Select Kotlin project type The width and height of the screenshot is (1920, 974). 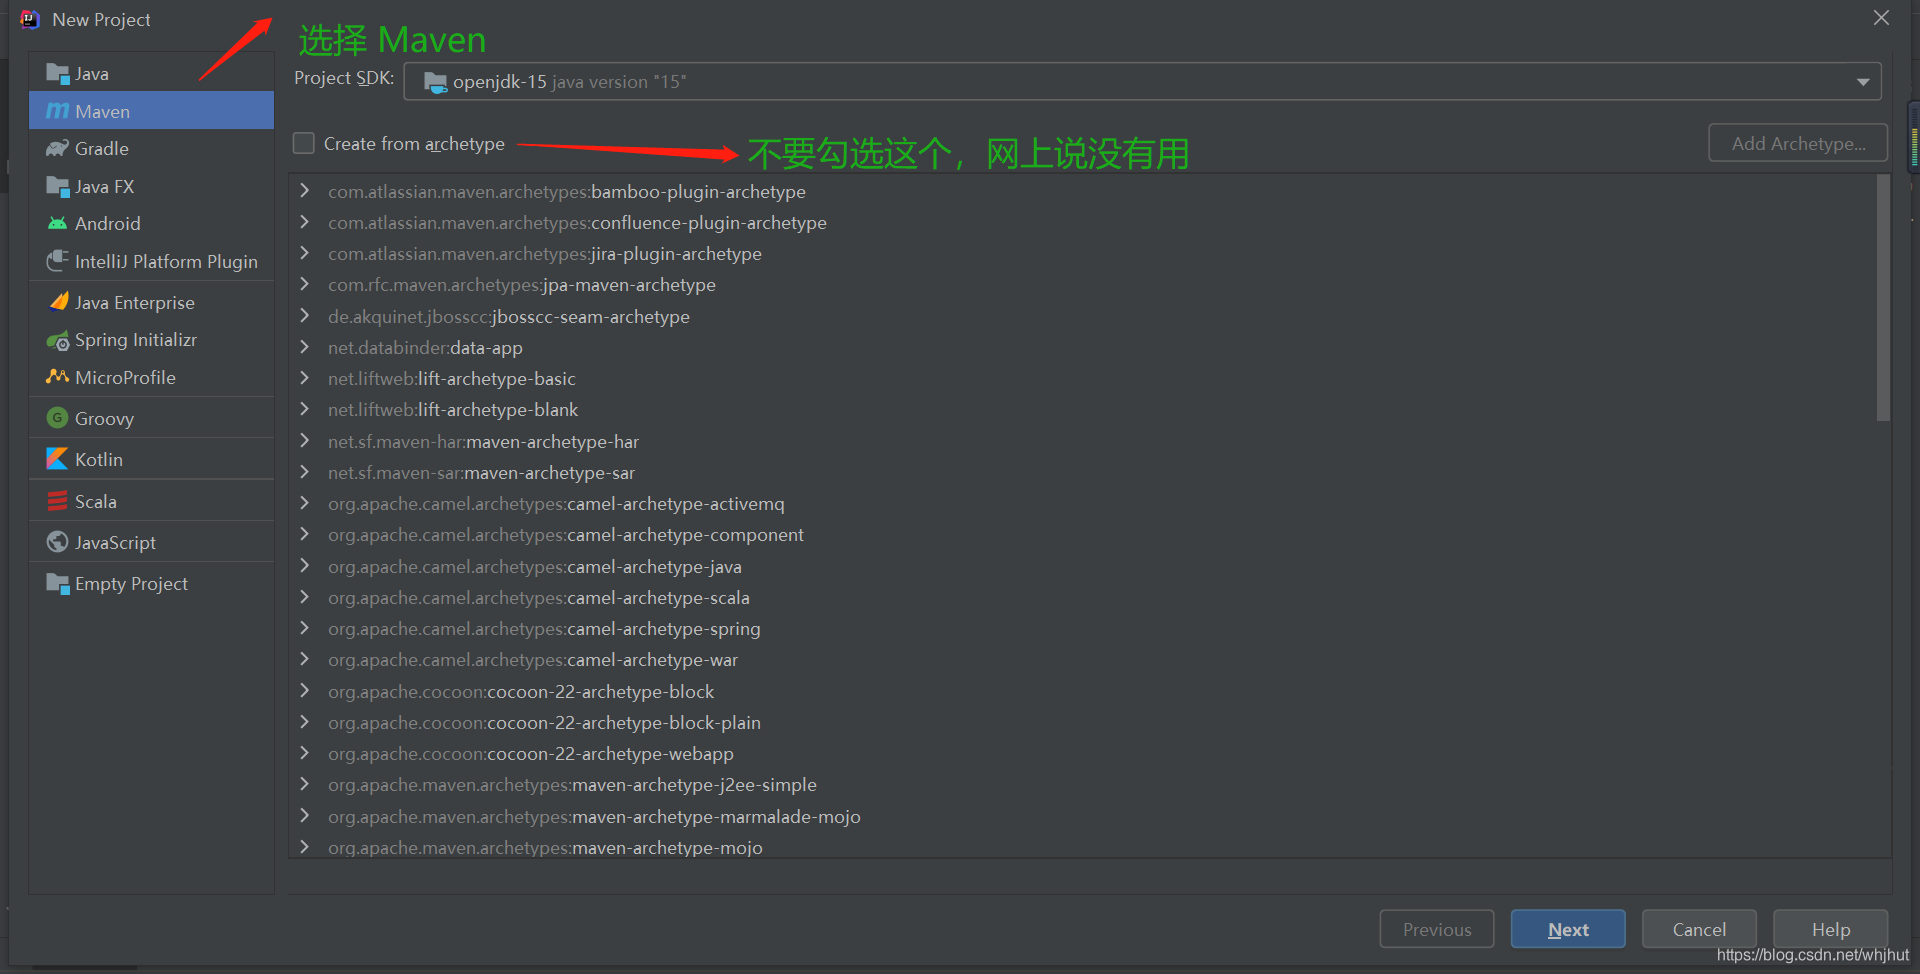[151, 459]
